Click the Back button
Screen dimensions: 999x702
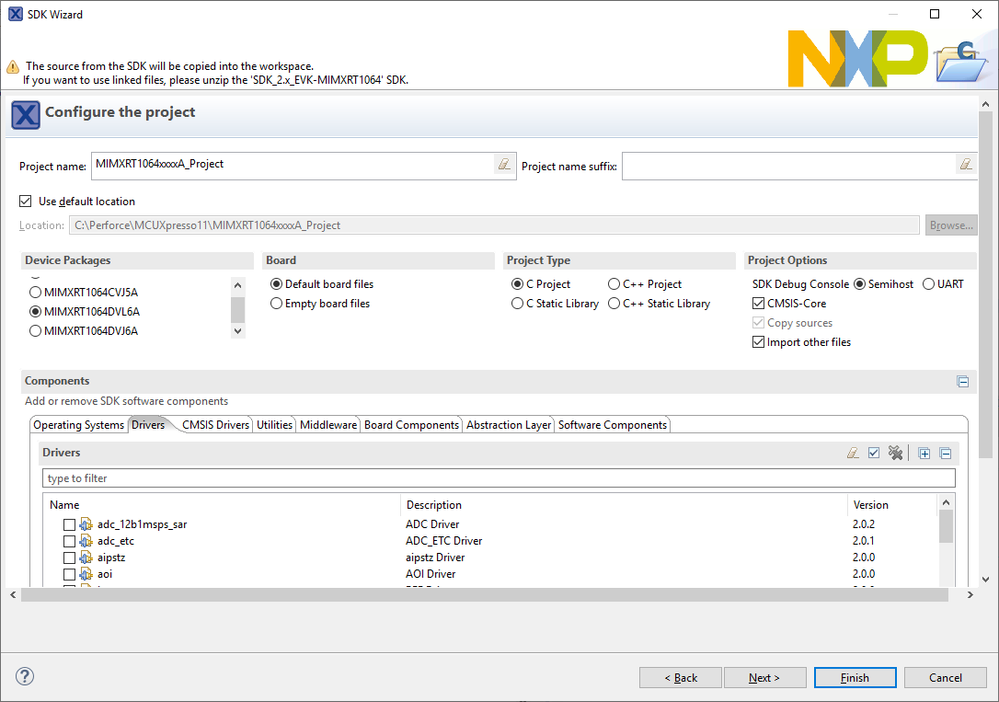pos(680,678)
